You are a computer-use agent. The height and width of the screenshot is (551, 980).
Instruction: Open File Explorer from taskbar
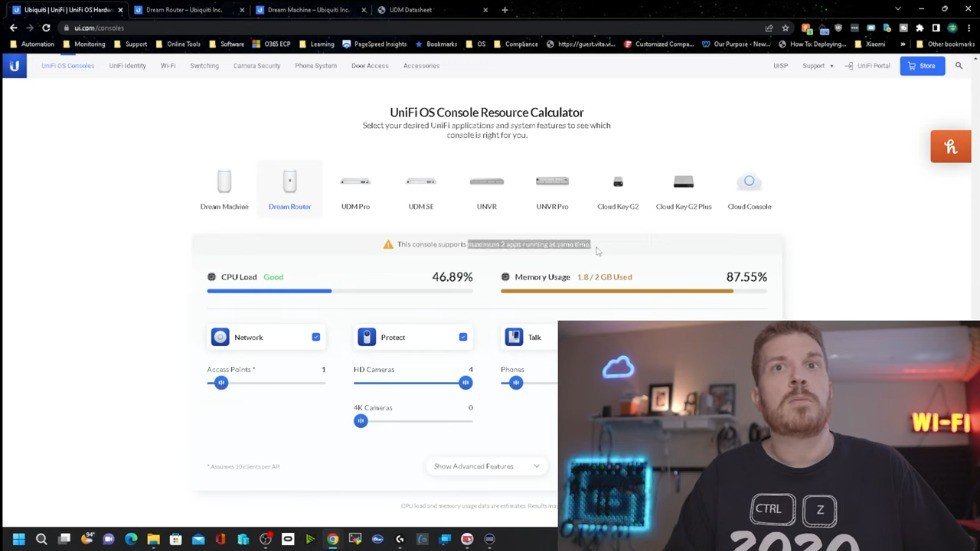(153, 539)
